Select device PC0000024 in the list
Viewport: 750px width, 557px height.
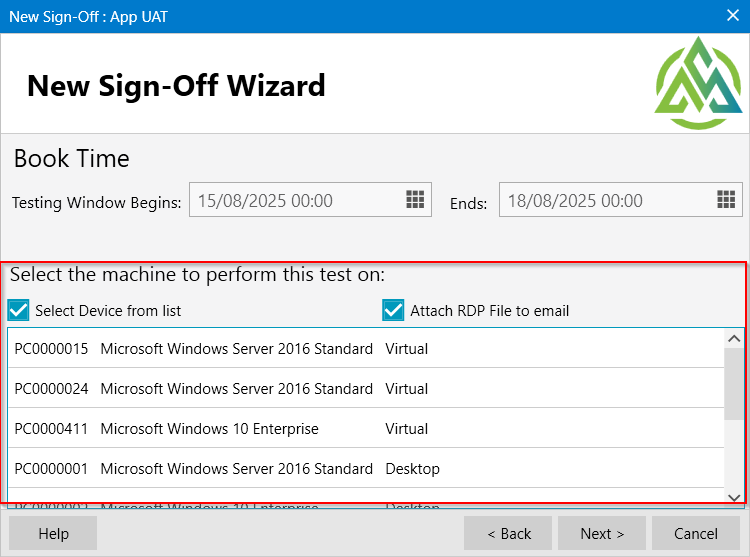point(366,388)
